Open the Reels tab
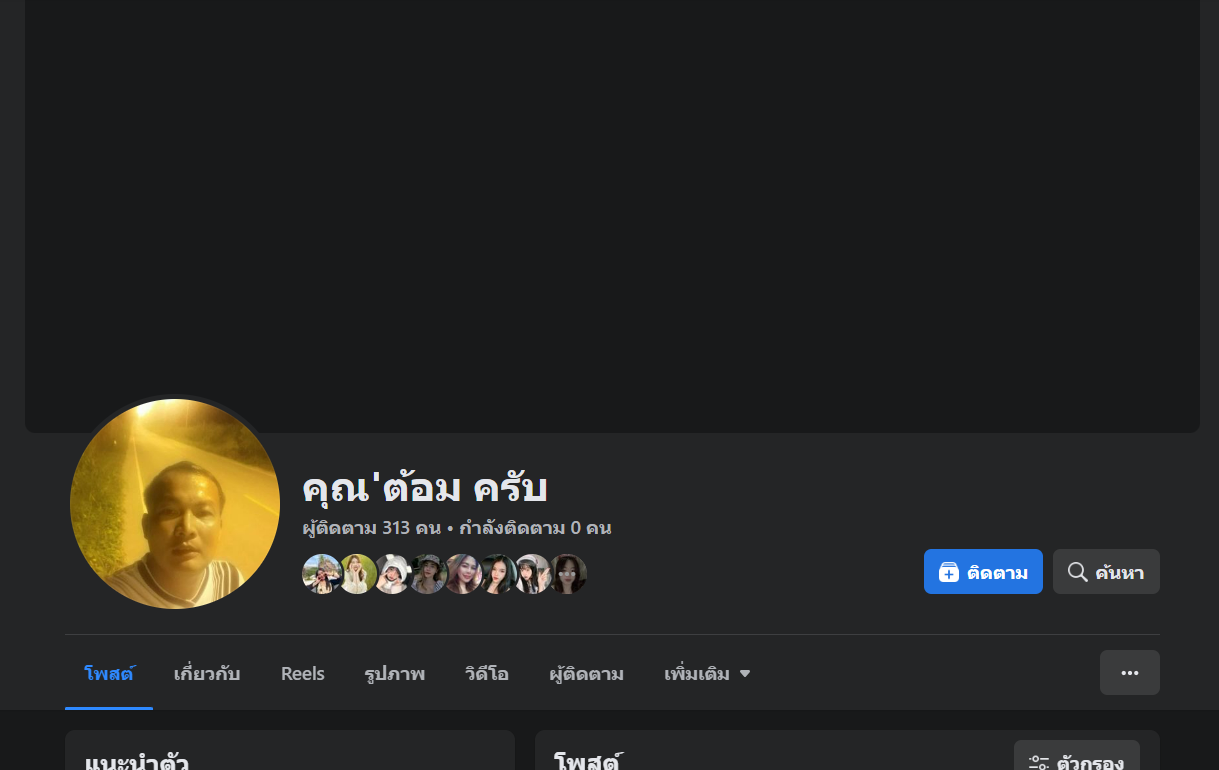 click(303, 674)
